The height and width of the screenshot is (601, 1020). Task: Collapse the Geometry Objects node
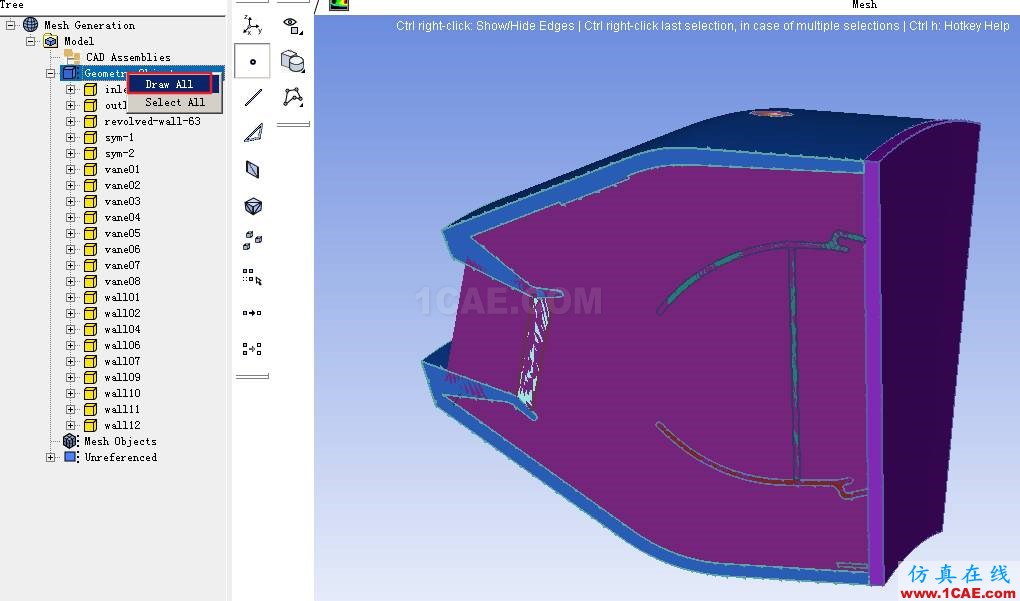pyautogui.click(x=51, y=73)
